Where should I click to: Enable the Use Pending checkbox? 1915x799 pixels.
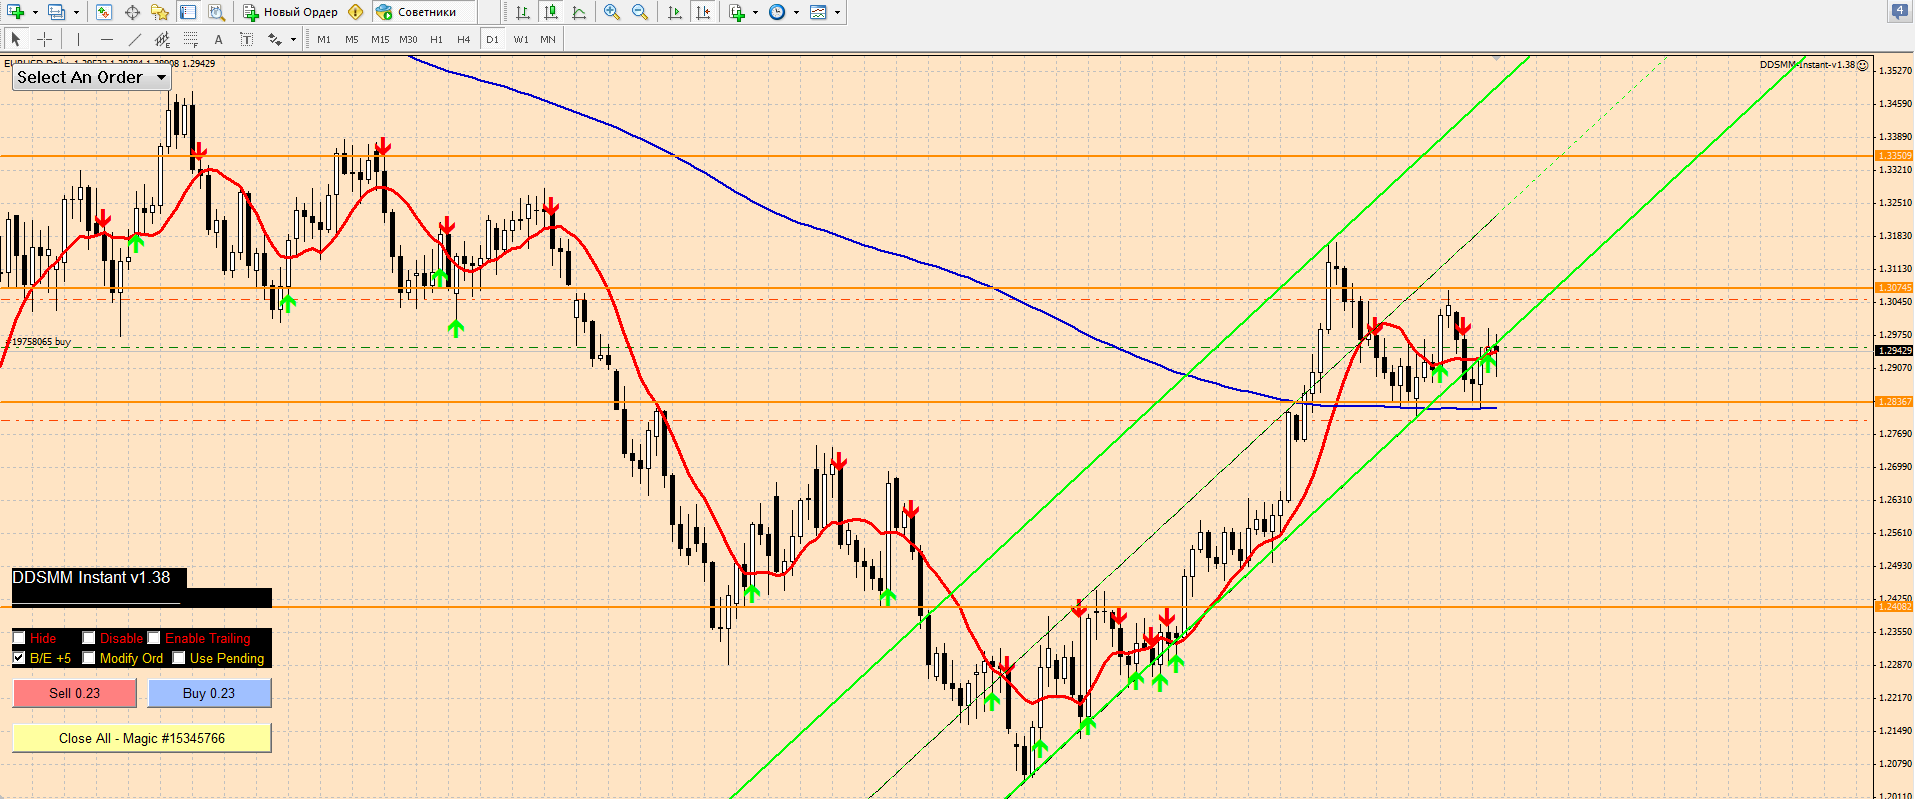(179, 658)
